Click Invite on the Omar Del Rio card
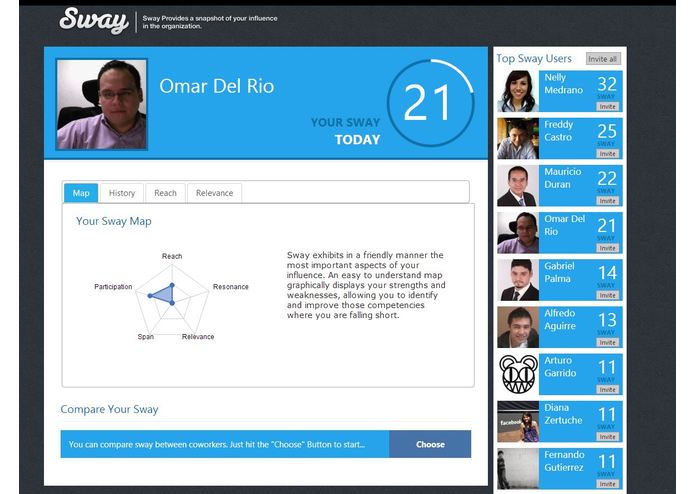 tap(607, 248)
